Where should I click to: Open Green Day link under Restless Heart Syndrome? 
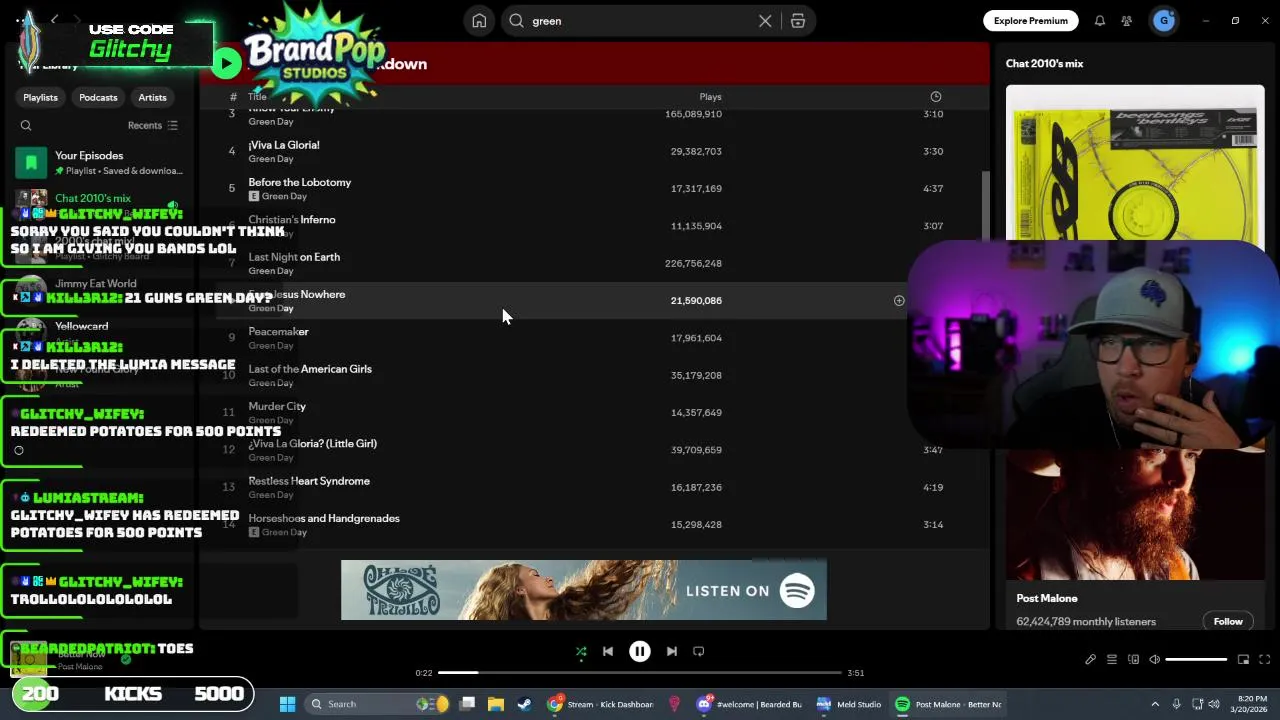click(270, 495)
